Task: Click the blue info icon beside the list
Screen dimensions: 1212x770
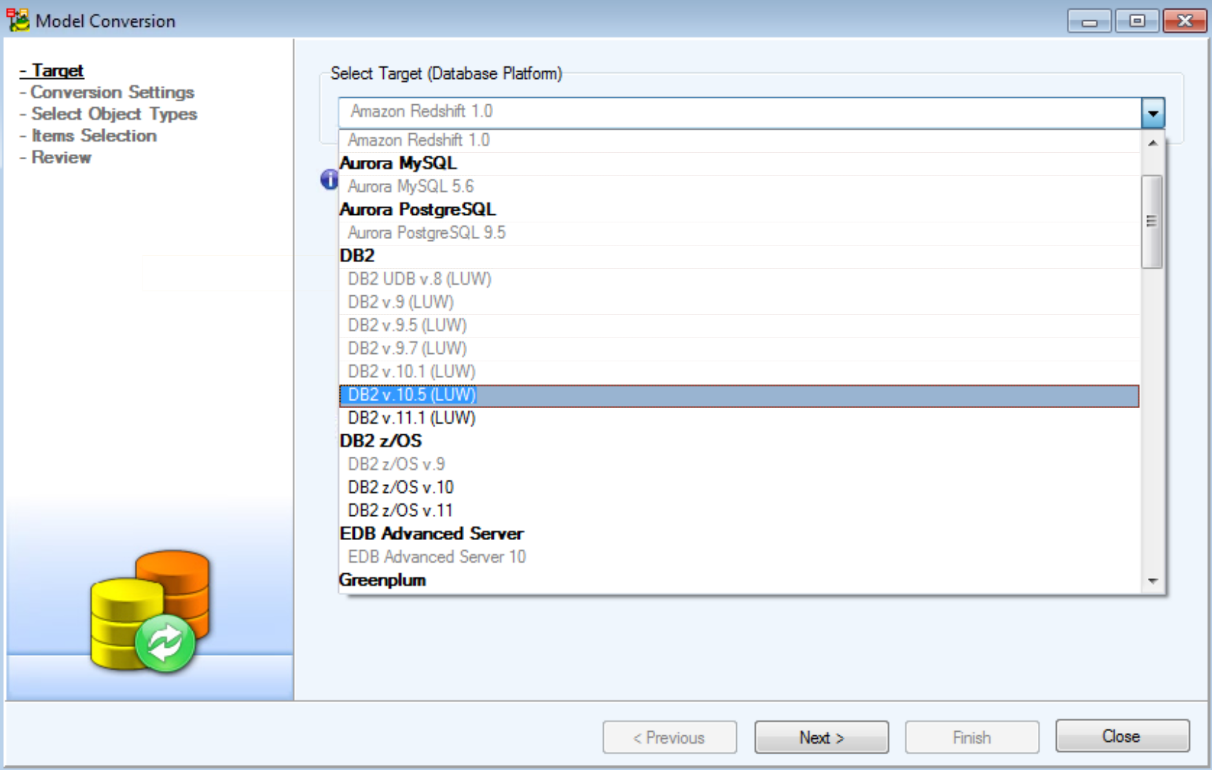Action: point(329,179)
